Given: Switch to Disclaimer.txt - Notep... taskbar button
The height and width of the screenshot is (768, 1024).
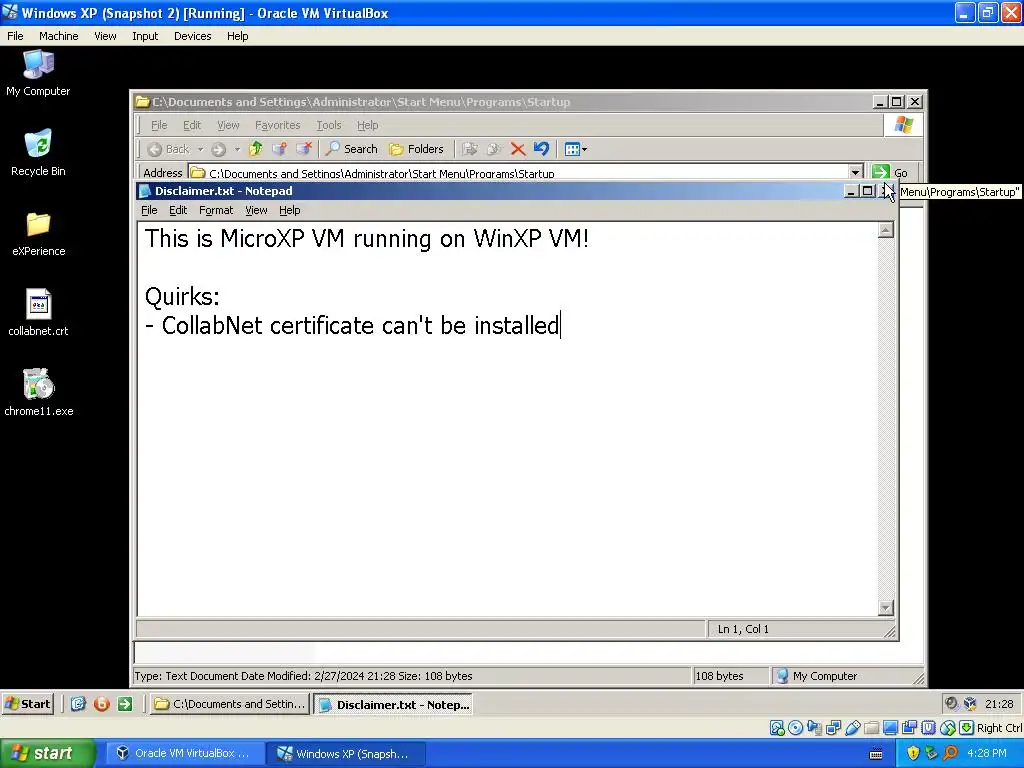Looking at the screenshot, I should pos(393,704).
